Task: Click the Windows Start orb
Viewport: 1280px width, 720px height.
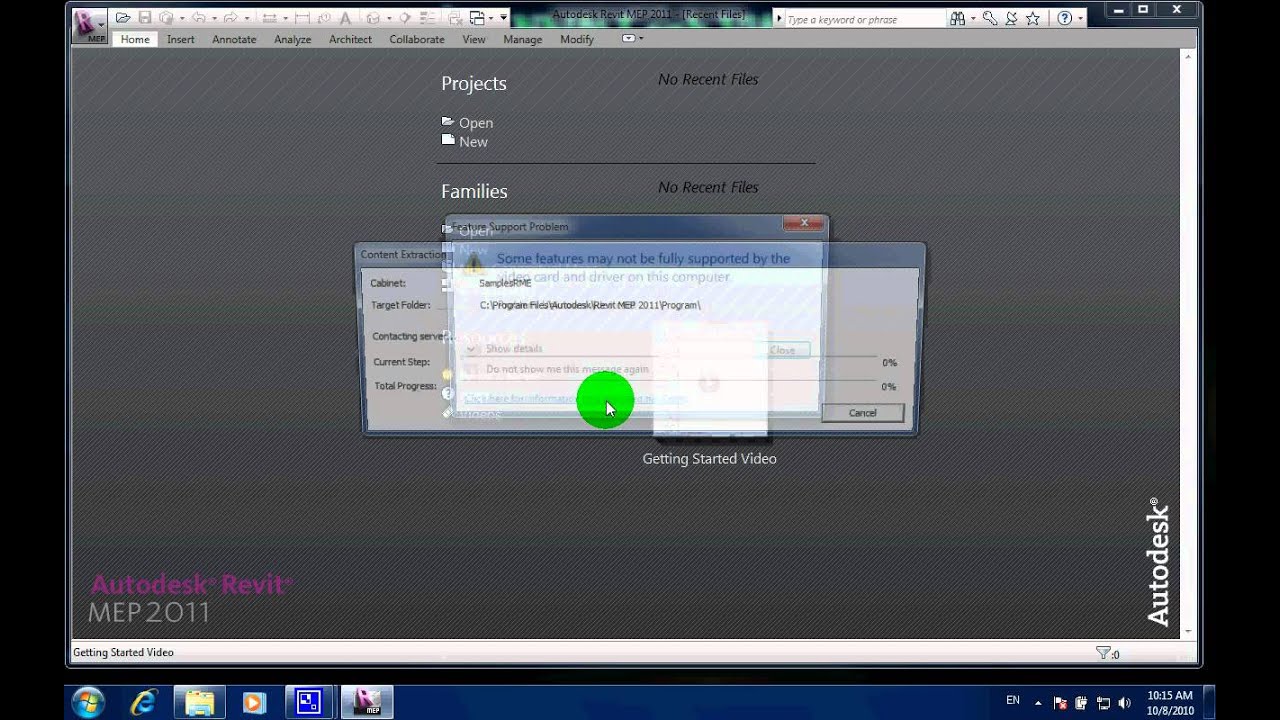Action: click(x=88, y=702)
